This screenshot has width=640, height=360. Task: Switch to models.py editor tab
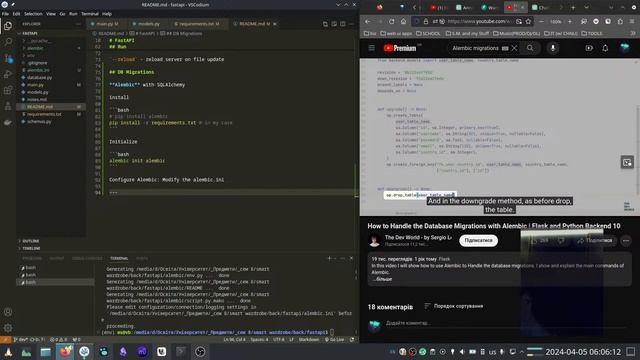click(147, 24)
